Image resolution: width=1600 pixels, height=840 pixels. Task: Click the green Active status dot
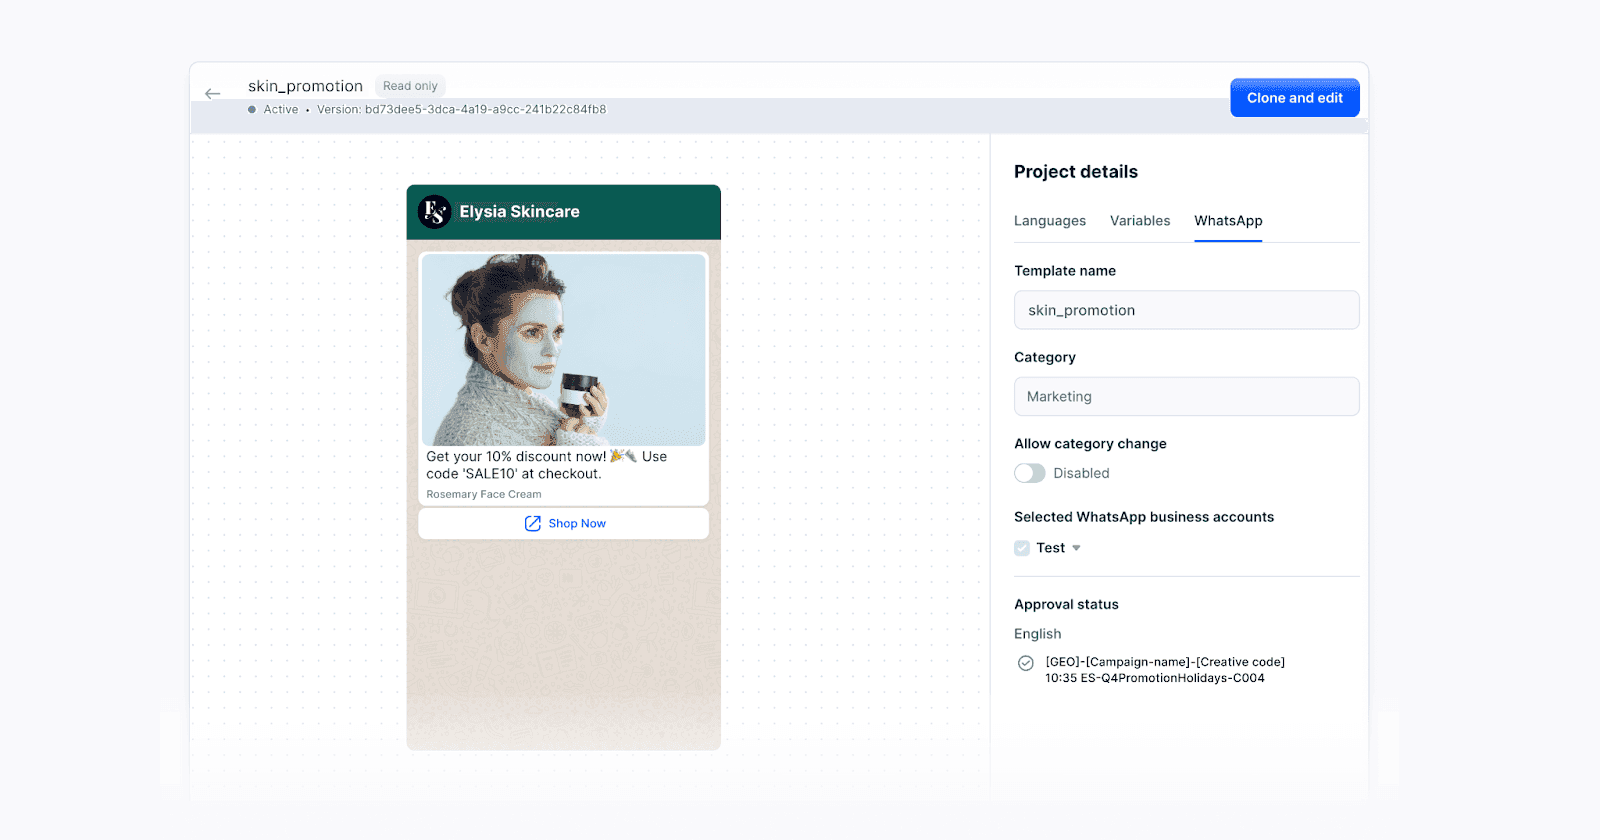click(252, 110)
